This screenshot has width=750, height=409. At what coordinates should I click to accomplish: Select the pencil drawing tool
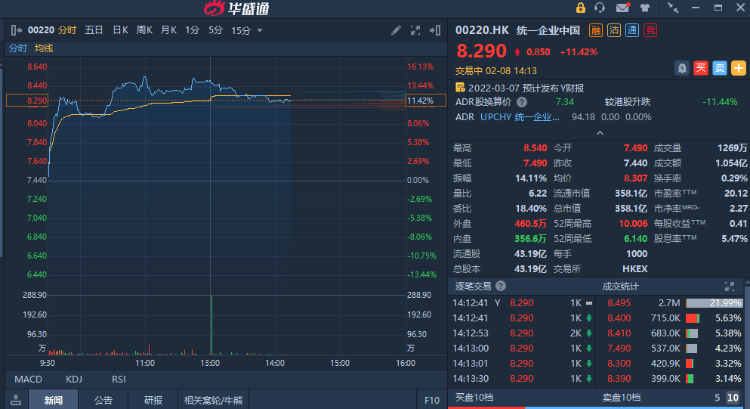coord(396,31)
